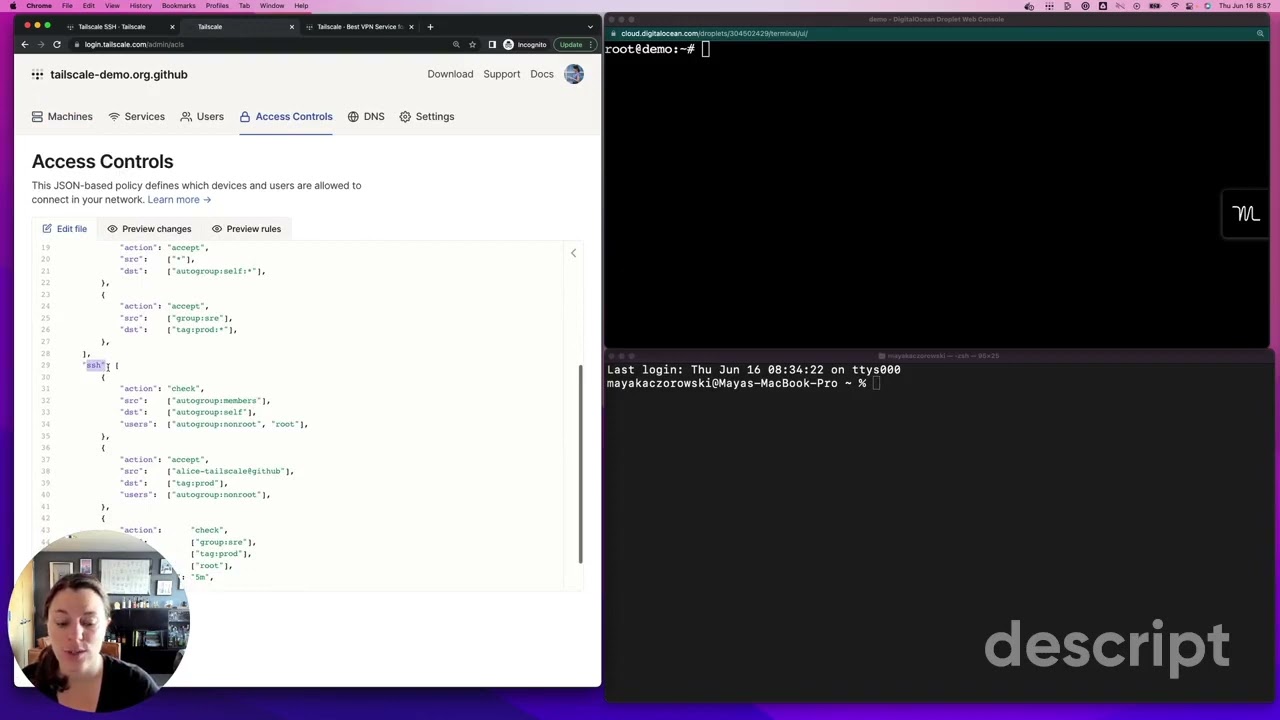Go to the Services section

click(x=136, y=116)
